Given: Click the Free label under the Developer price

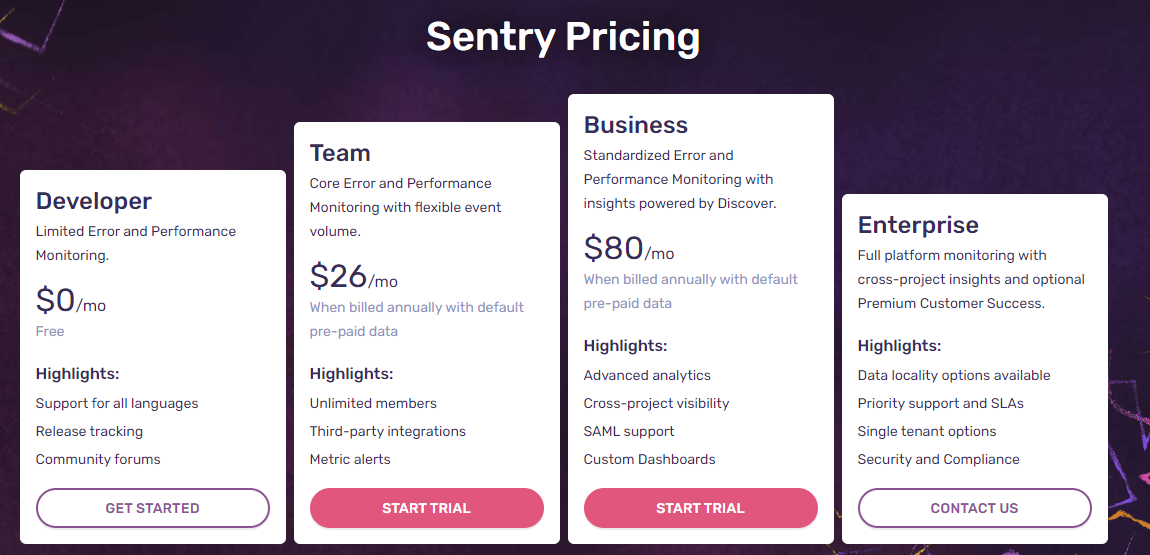Looking at the screenshot, I should coord(50,331).
